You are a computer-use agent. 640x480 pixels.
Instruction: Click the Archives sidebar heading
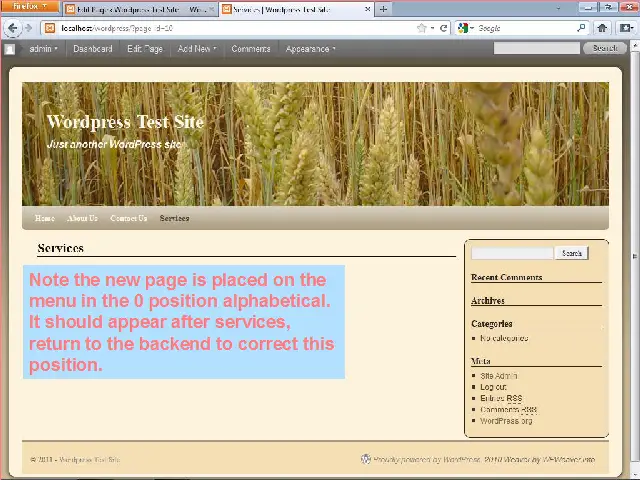488,300
